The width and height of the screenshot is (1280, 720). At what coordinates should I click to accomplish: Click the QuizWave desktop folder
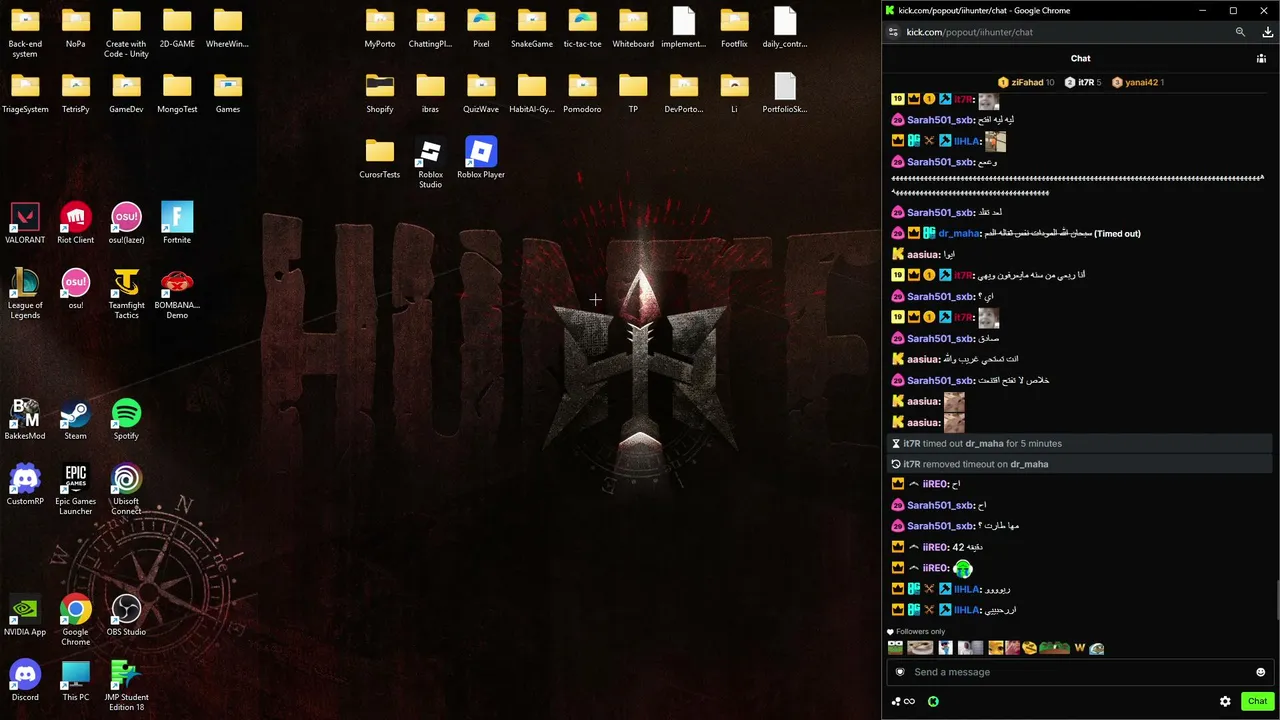pyautogui.click(x=481, y=92)
